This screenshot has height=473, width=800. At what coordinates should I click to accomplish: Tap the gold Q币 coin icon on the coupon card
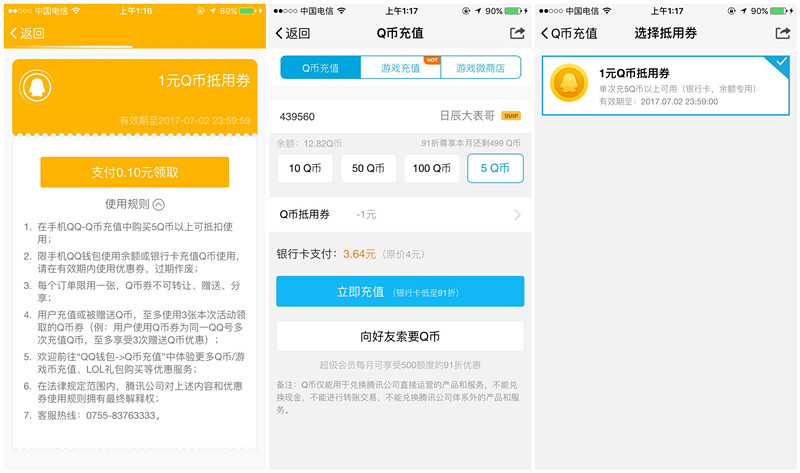point(569,83)
